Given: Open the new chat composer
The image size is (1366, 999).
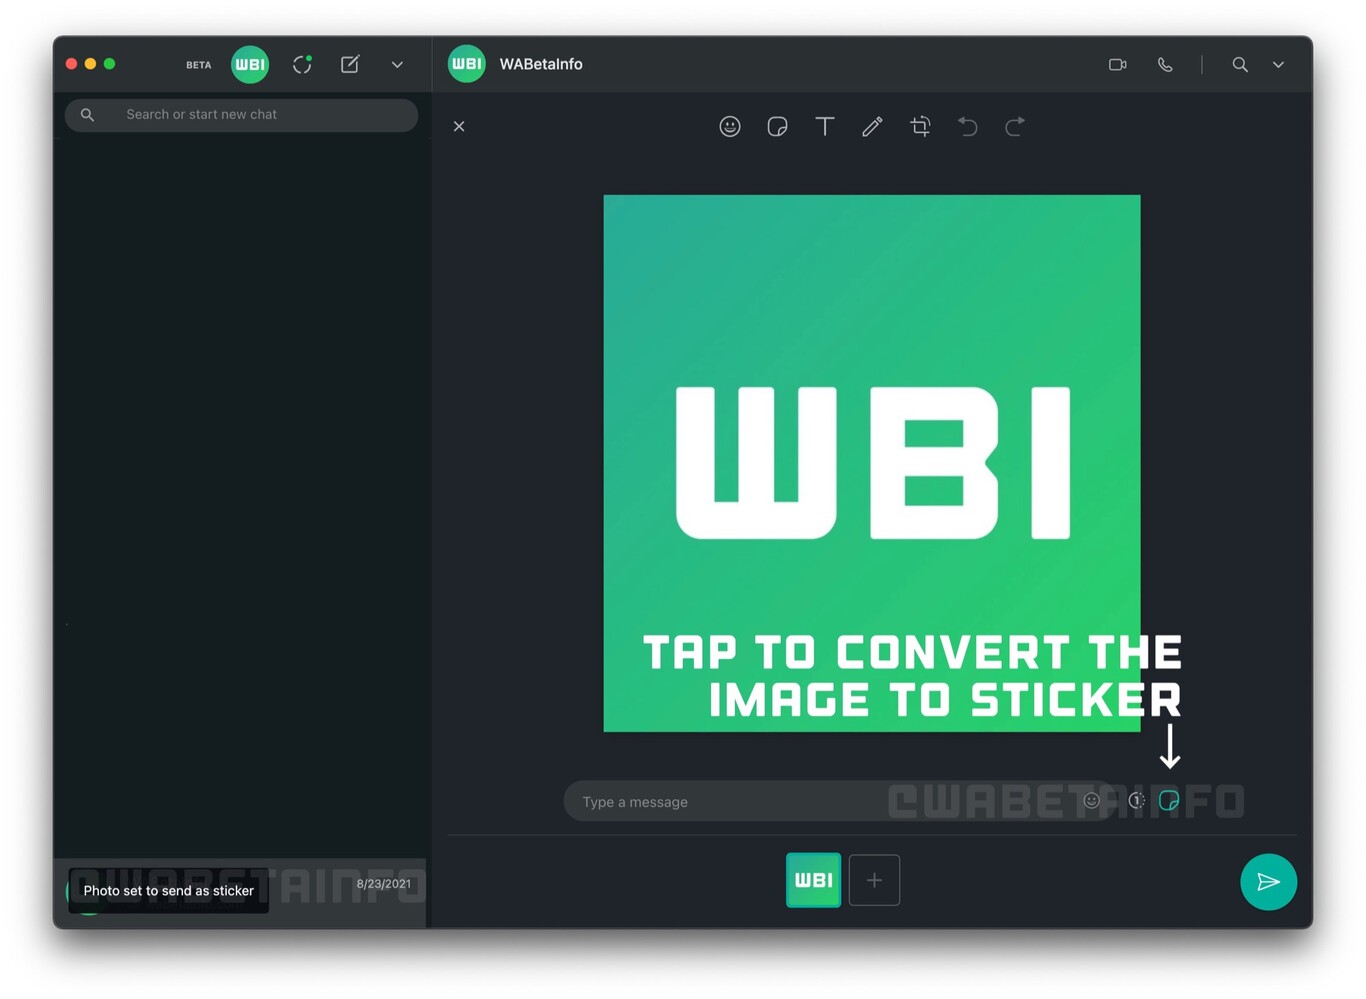Looking at the screenshot, I should tap(350, 64).
